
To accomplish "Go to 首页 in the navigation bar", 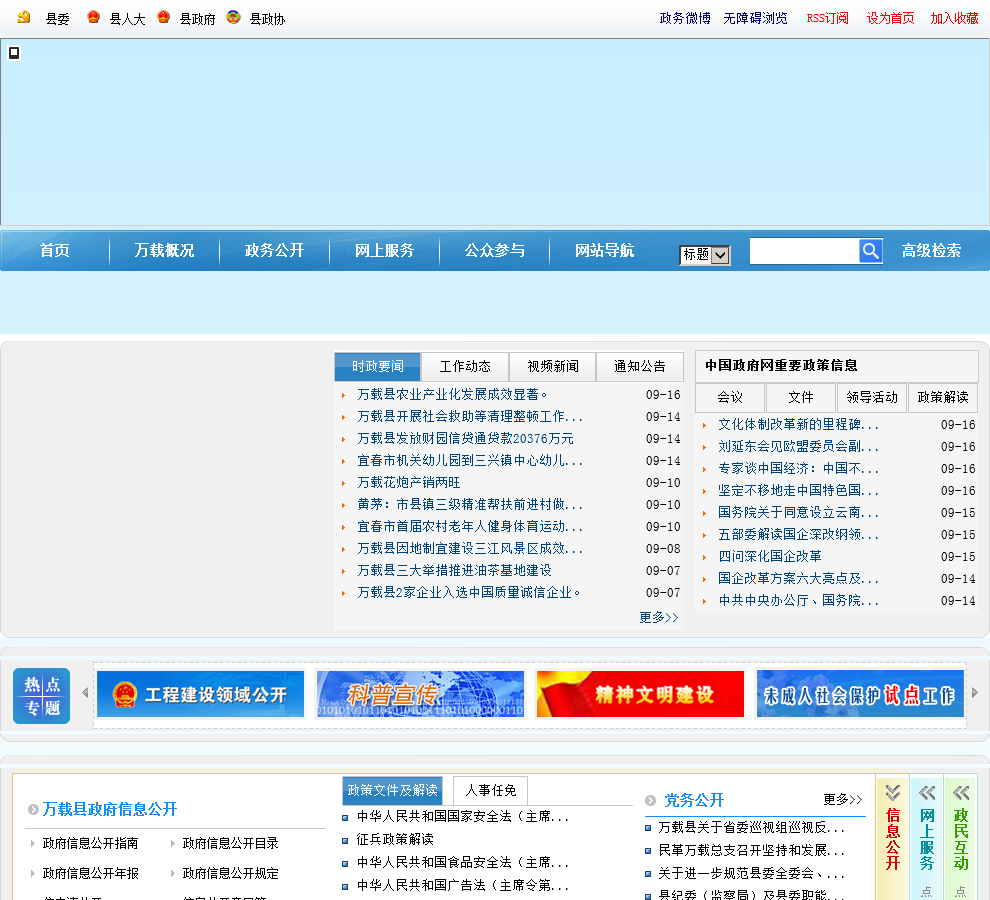I will [55, 251].
